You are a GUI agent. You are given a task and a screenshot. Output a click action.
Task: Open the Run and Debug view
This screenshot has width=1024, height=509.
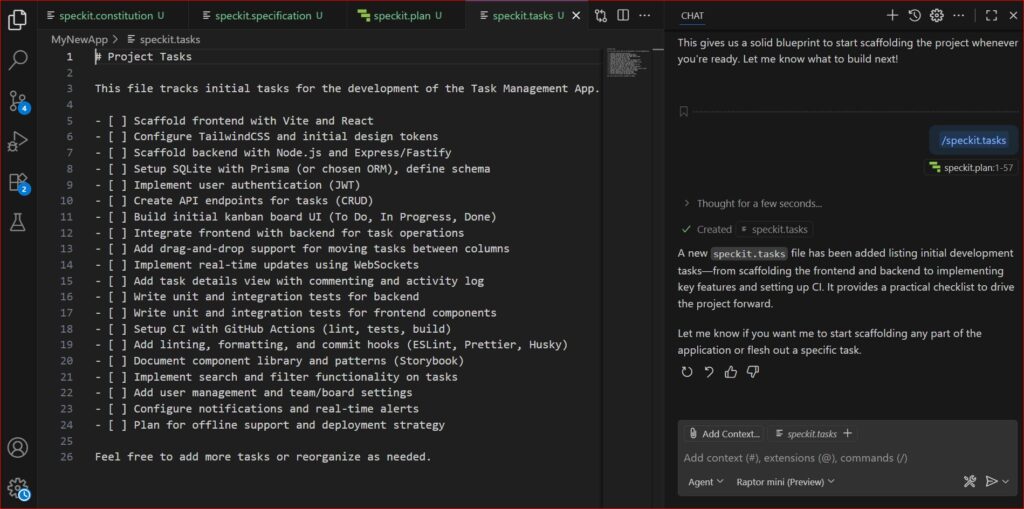(x=18, y=140)
